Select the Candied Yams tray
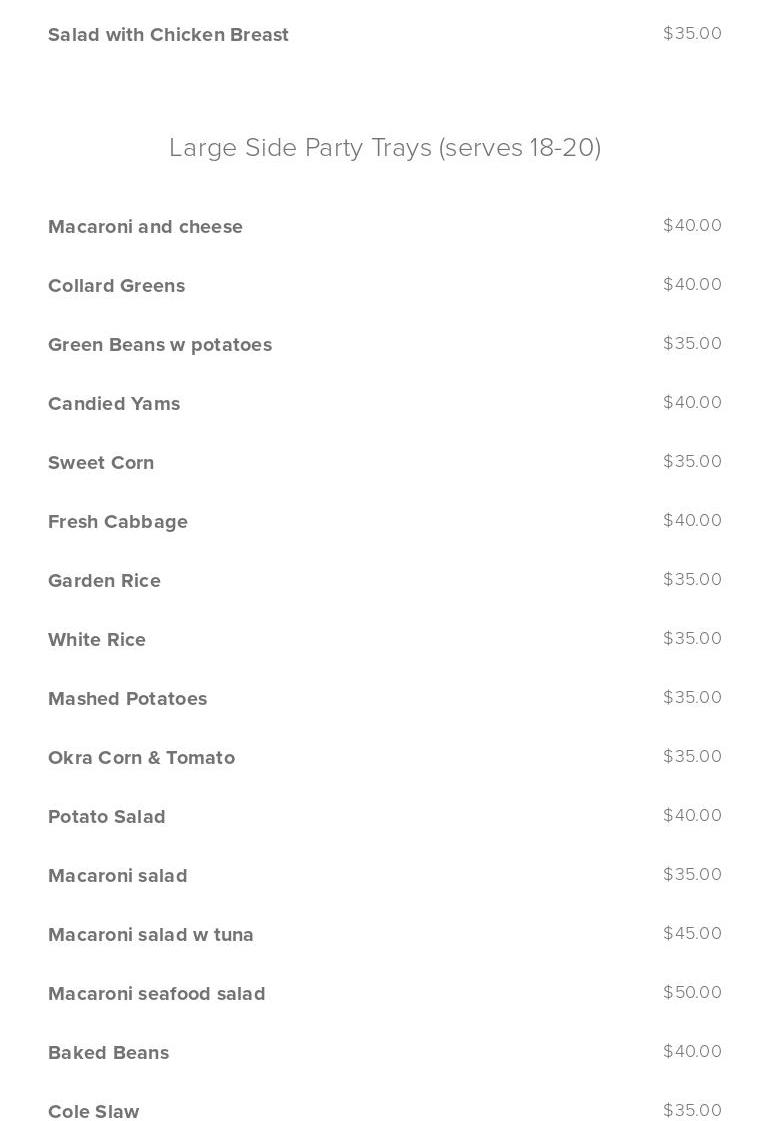The image size is (770, 1121). 114,404
